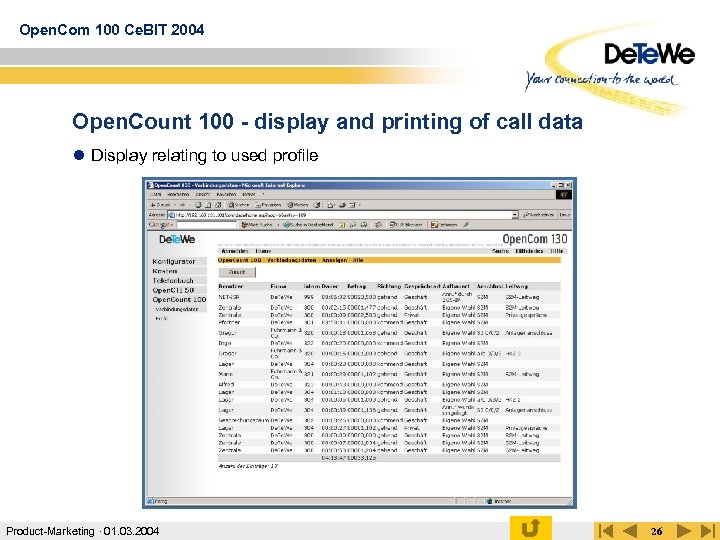Select Profil sidebar subitem
This screenshot has width=720, height=540.
pos(162,318)
